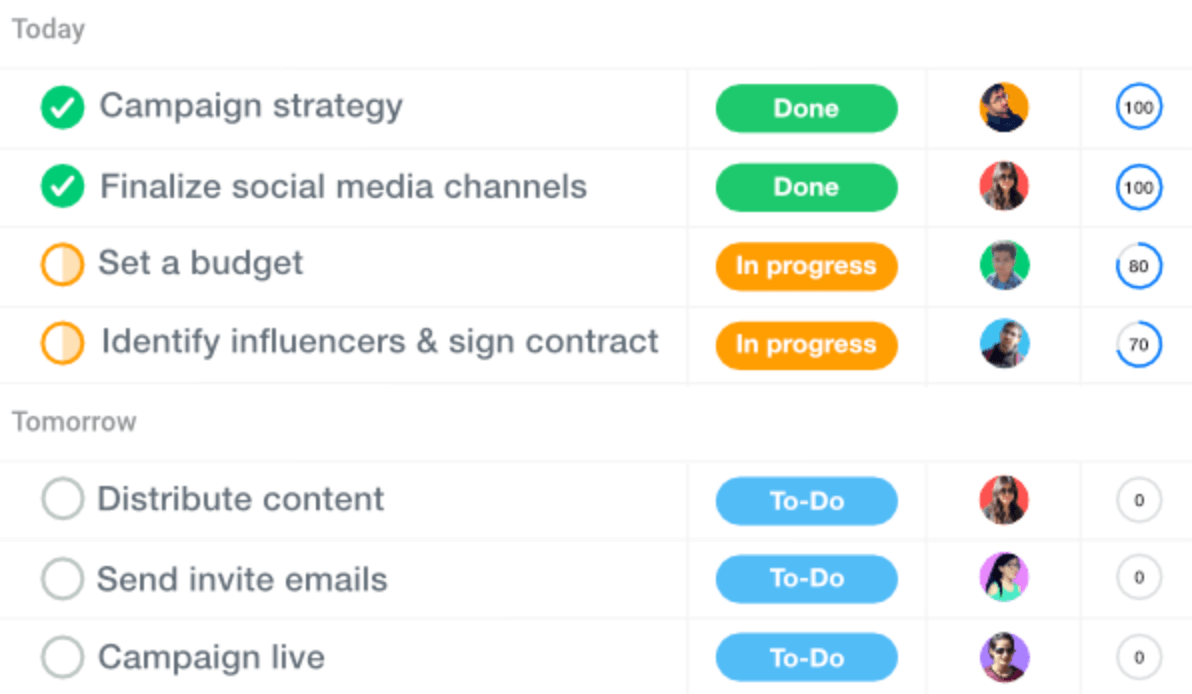
Task: Adjust the 80 percent progress on Set a budget
Action: (1139, 265)
